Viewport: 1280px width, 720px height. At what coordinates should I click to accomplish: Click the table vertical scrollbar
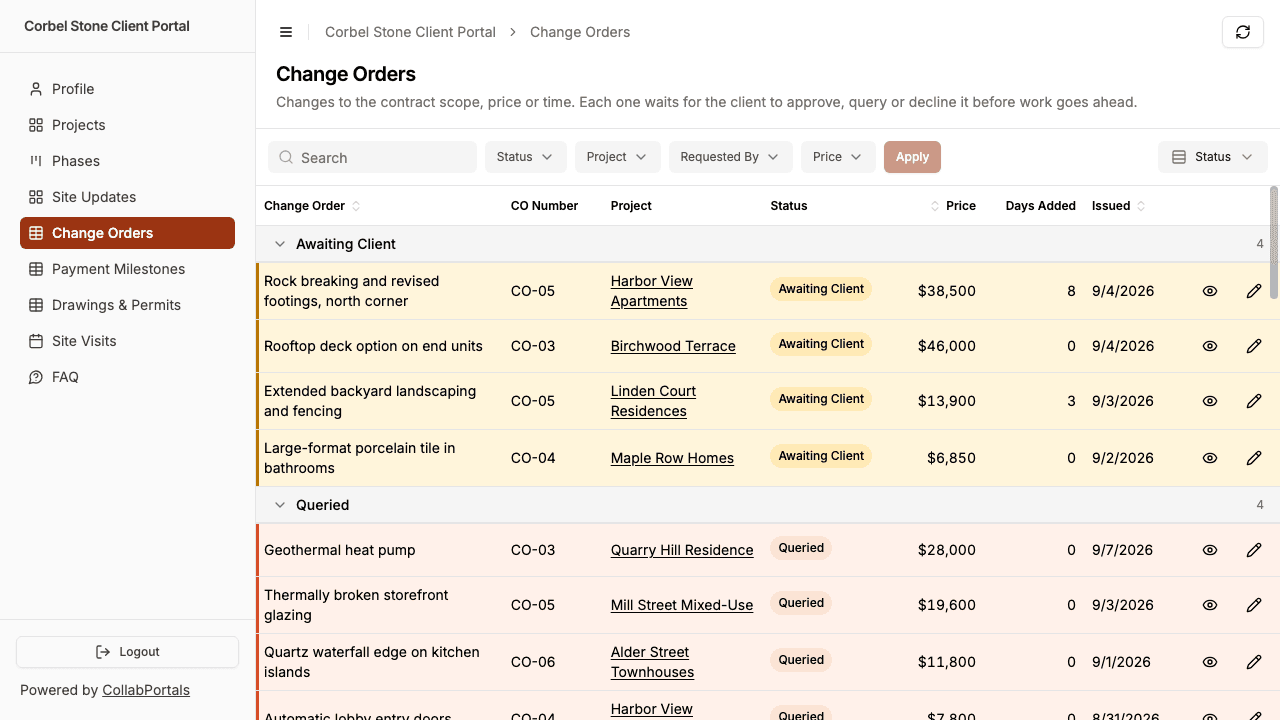1274,242
